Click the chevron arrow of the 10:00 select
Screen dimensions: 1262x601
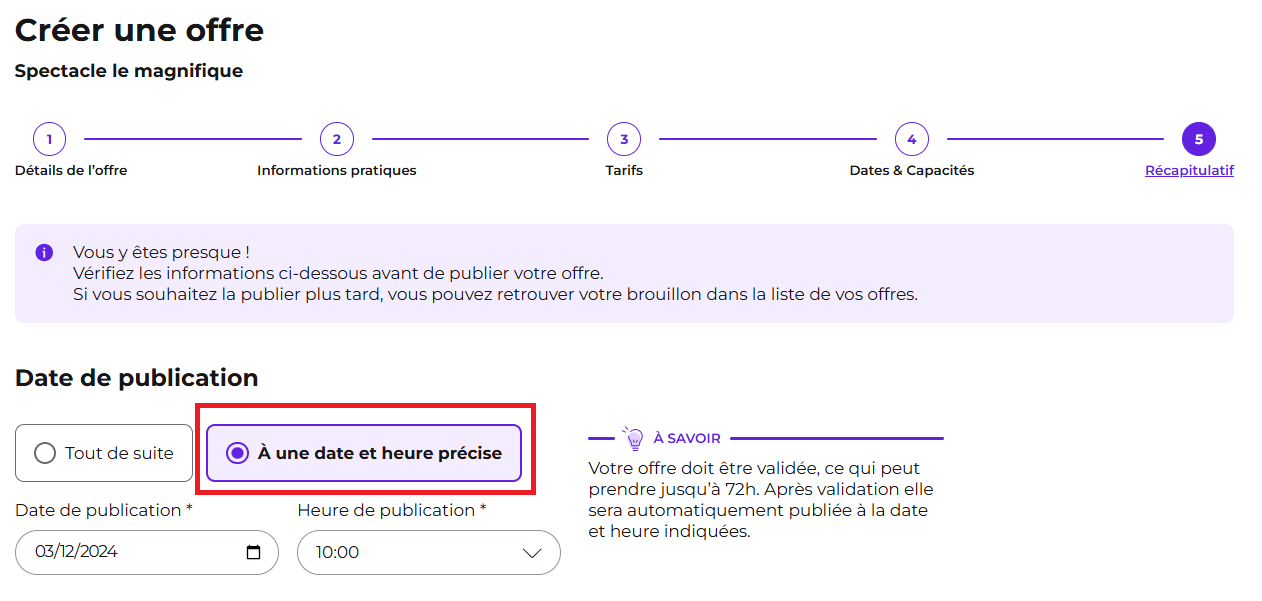[x=532, y=553]
